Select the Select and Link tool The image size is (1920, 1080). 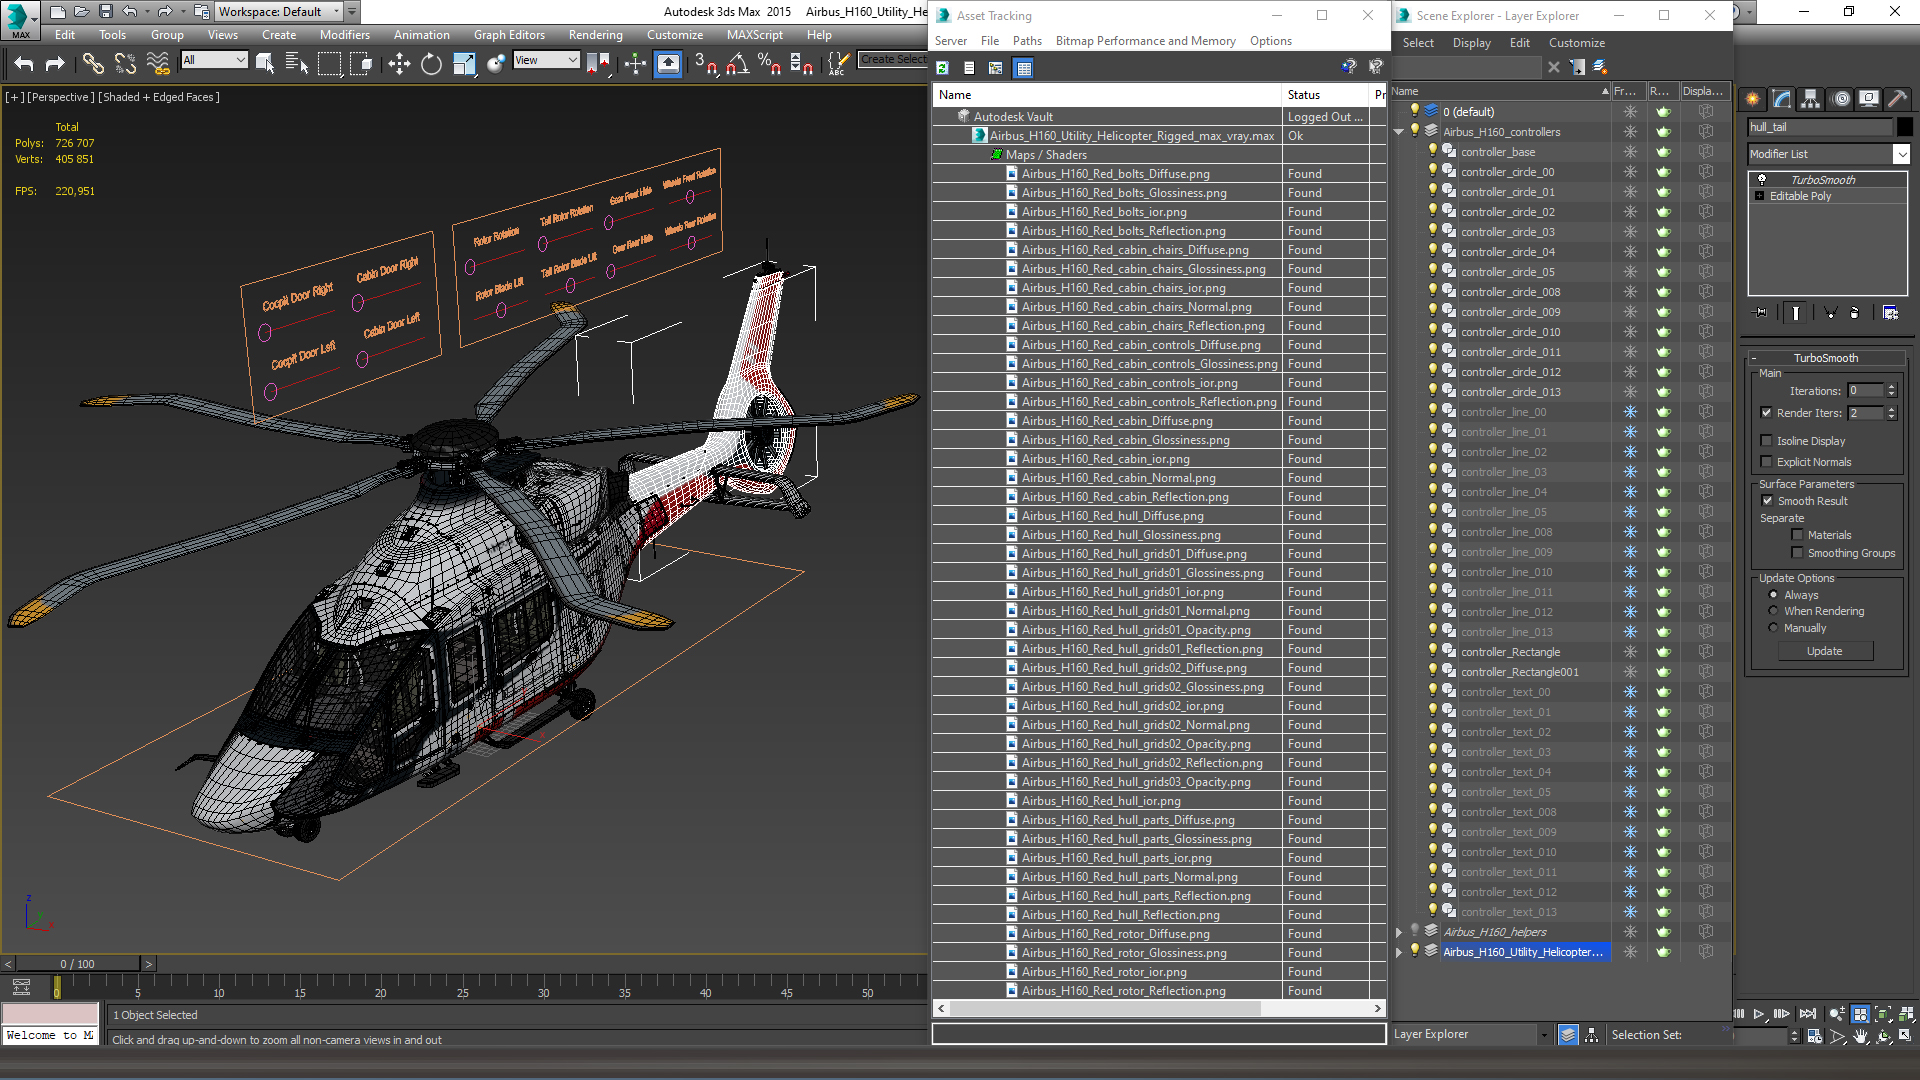point(93,64)
